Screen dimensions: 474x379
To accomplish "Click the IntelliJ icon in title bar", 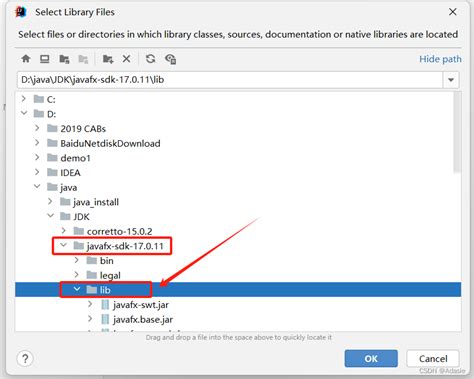I will [21, 12].
